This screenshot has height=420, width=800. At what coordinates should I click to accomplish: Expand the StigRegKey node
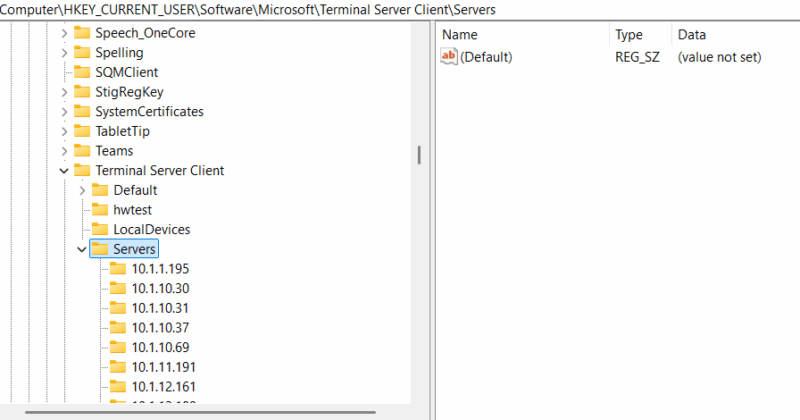64,92
